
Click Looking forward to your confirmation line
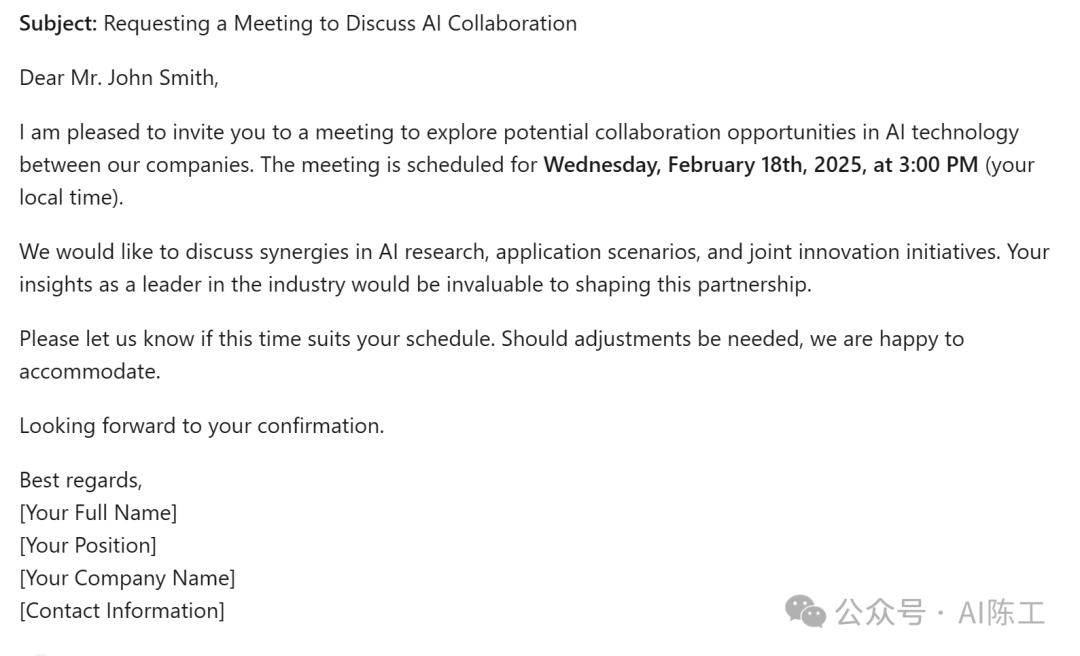(x=202, y=426)
